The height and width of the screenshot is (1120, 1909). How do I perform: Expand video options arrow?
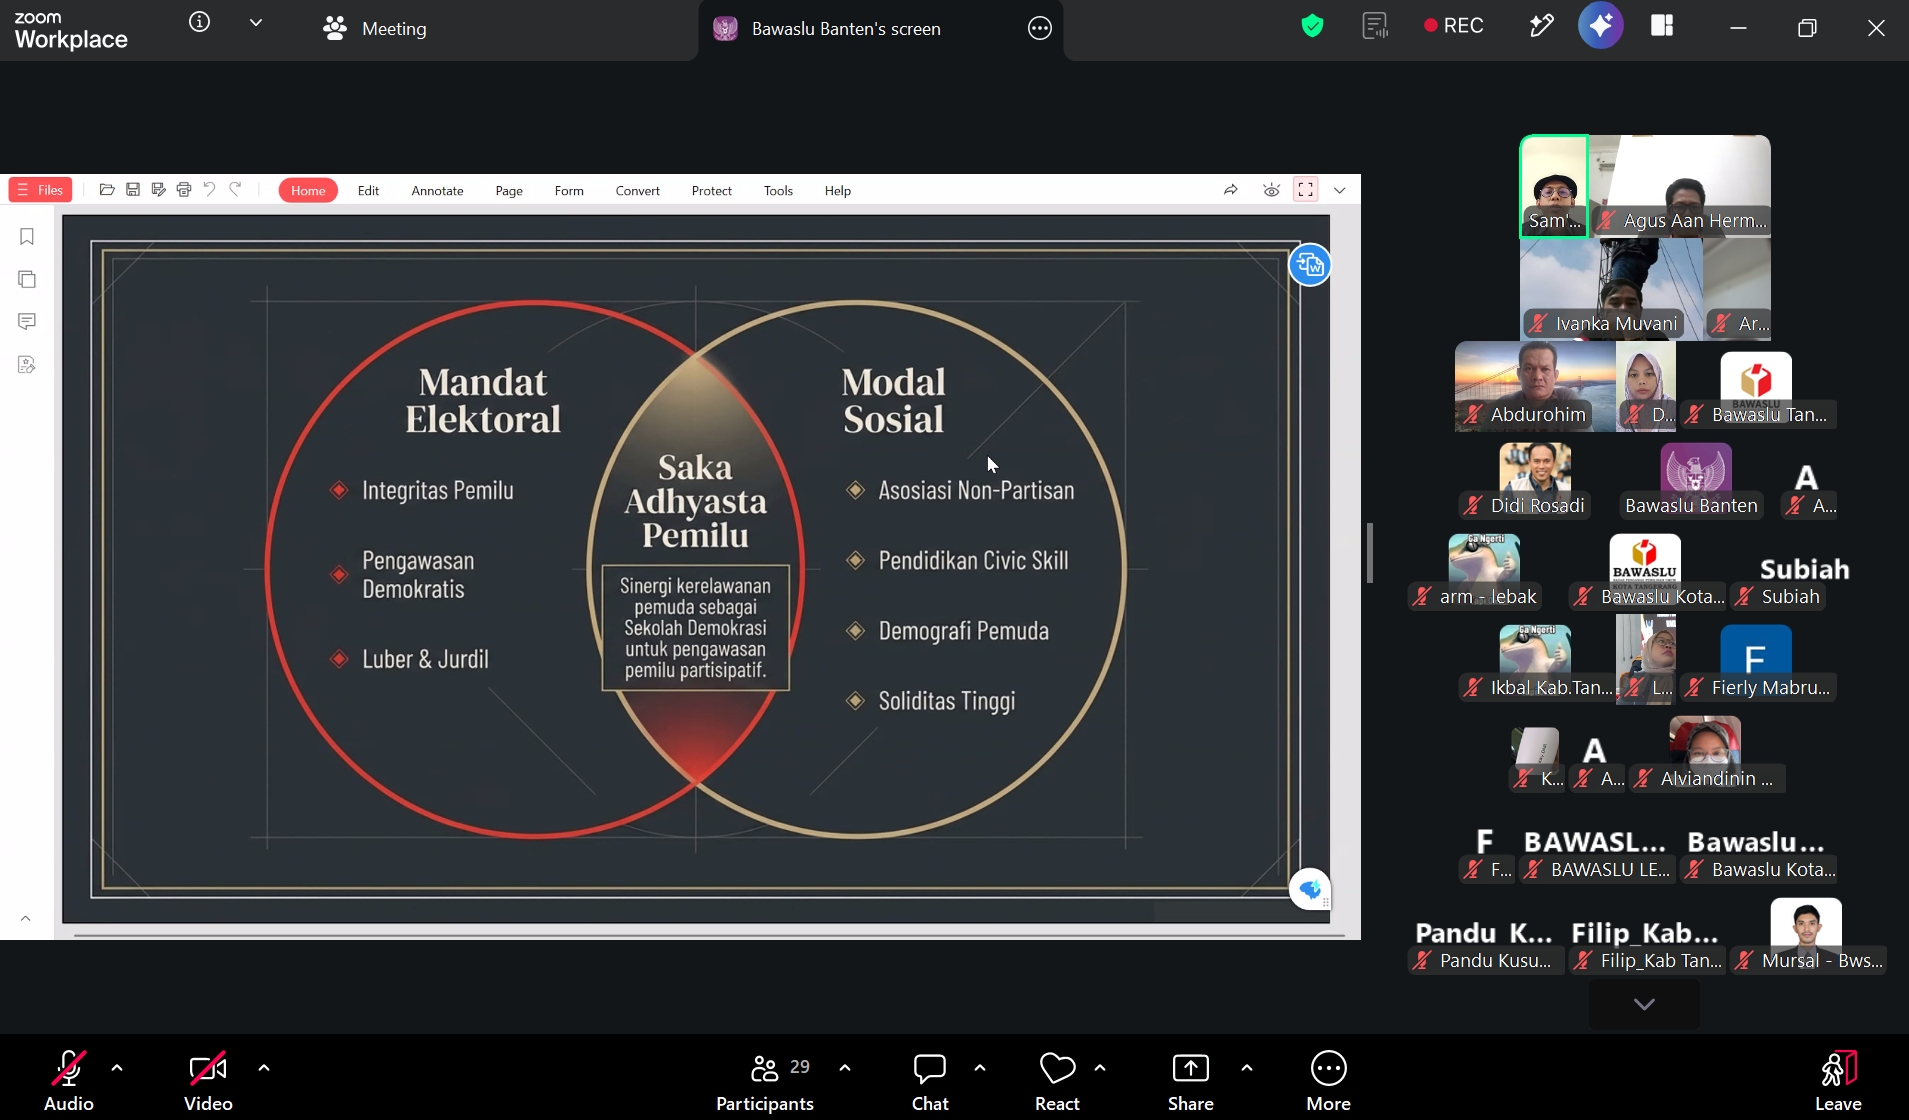click(x=264, y=1068)
